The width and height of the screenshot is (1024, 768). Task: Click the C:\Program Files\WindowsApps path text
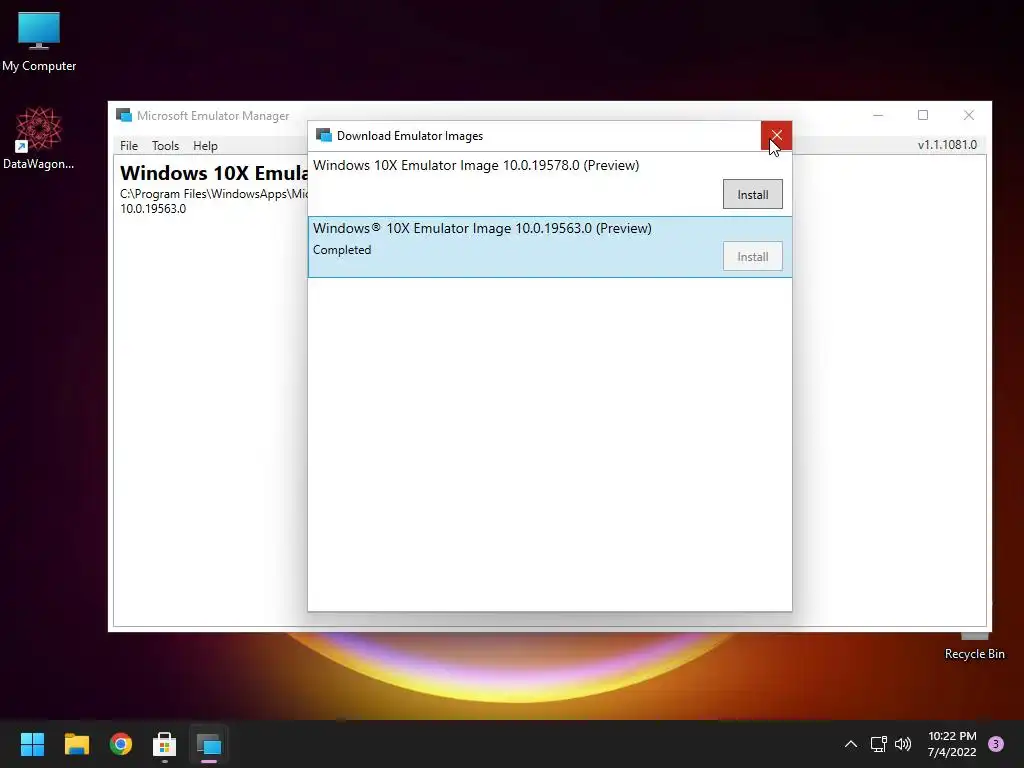pyautogui.click(x=214, y=194)
